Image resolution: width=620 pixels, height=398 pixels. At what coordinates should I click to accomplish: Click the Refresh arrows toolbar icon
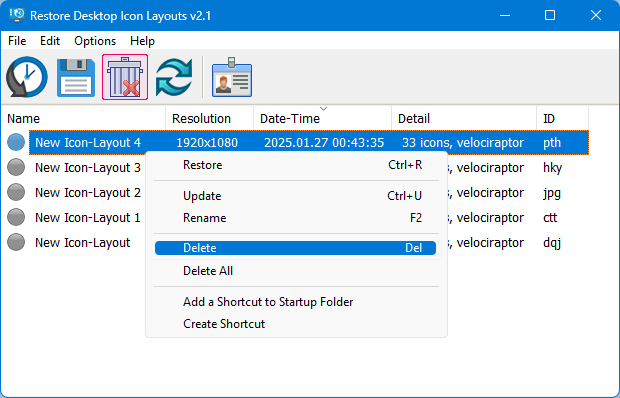pyautogui.click(x=174, y=77)
